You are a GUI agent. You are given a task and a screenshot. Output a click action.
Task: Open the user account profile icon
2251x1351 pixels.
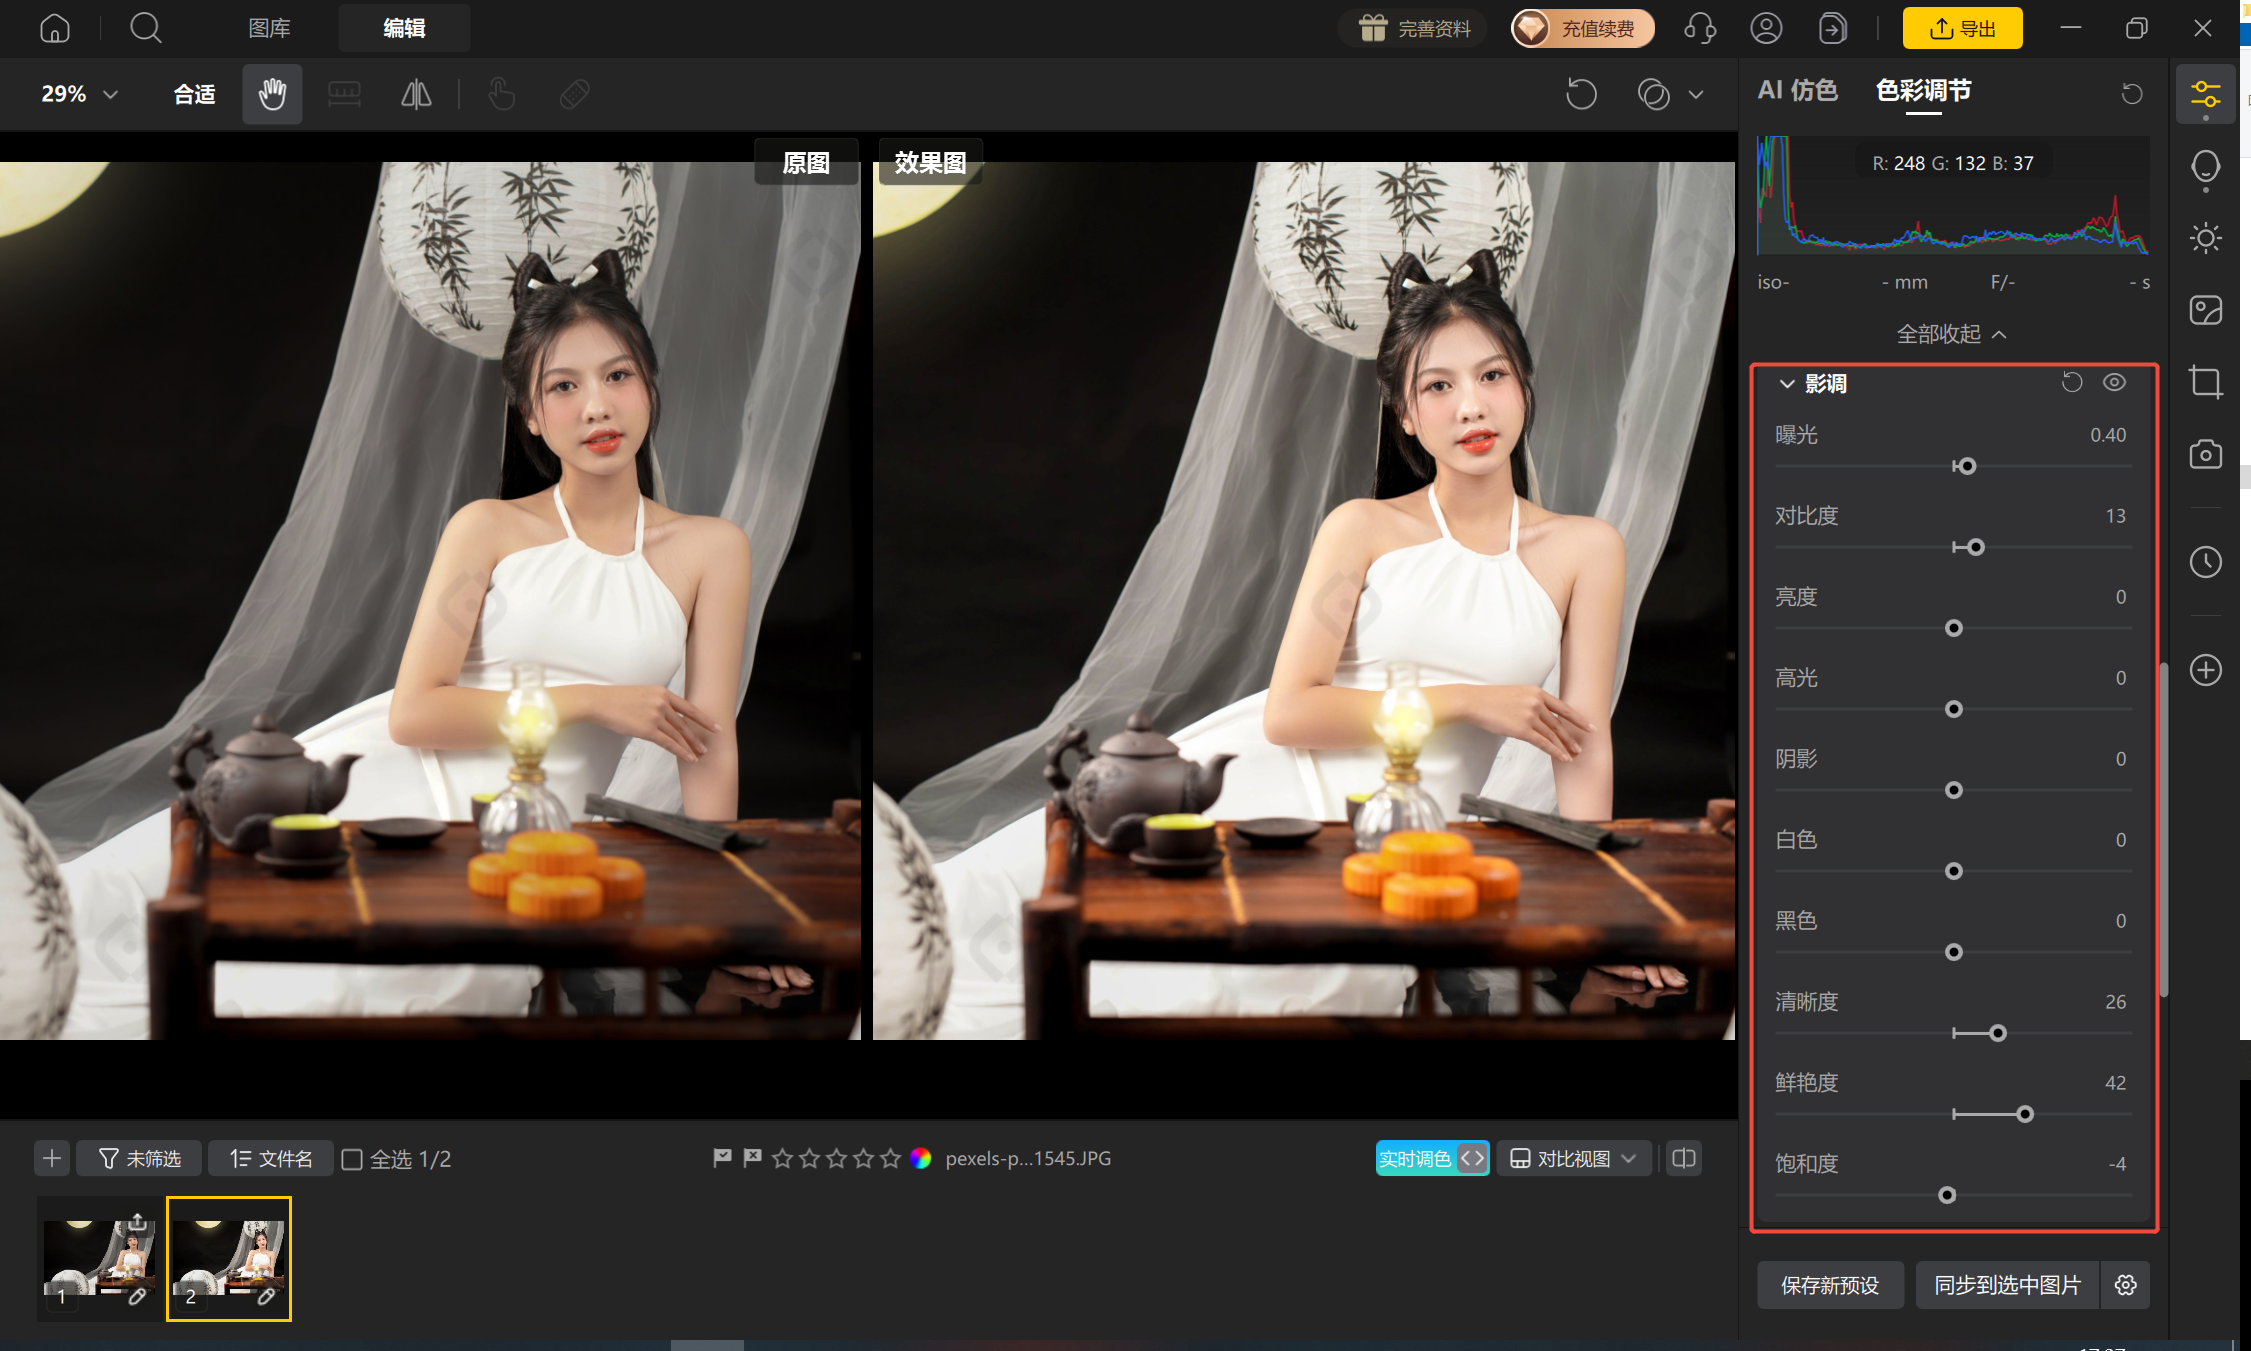click(x=1766, y=28)
